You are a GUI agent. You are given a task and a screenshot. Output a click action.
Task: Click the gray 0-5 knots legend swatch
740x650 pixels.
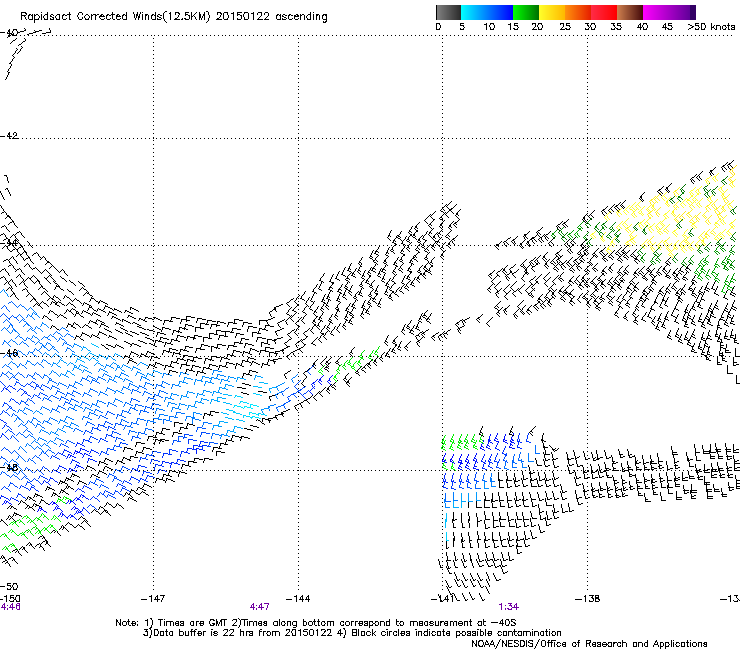pyautogui.click(x=448, y=12)
